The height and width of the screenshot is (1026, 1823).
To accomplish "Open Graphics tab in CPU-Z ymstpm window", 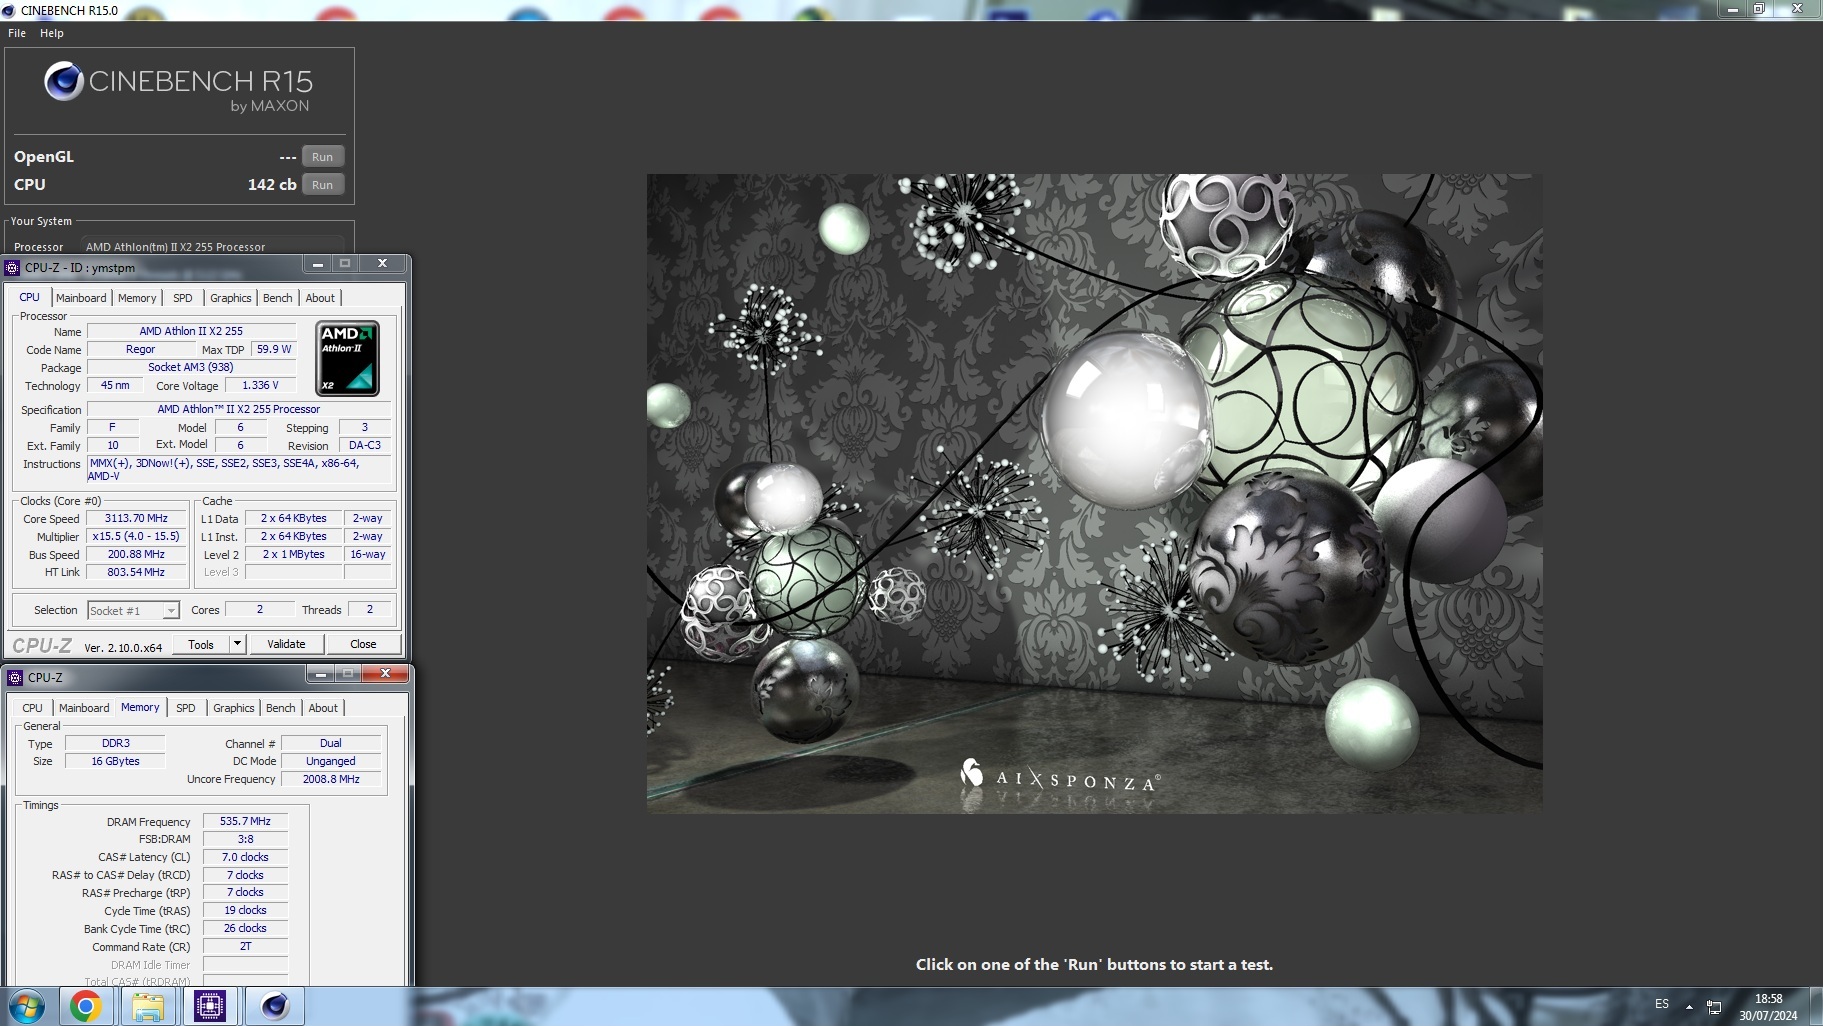I will (x=231, y=298).
